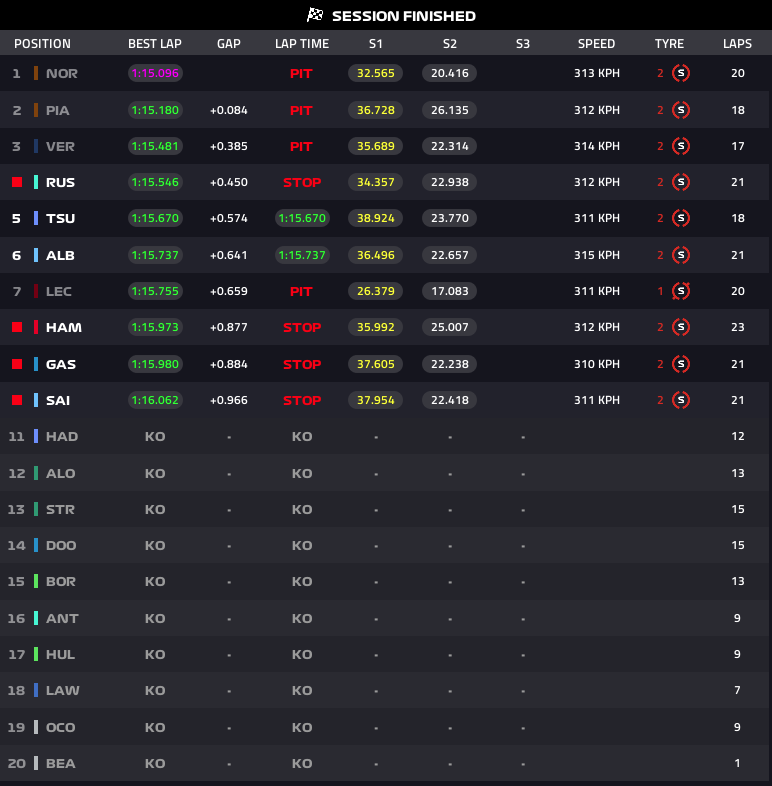Select the tyre compound icon in VER's row
Viewport: 772px width, 786px height.
[681, 146]
